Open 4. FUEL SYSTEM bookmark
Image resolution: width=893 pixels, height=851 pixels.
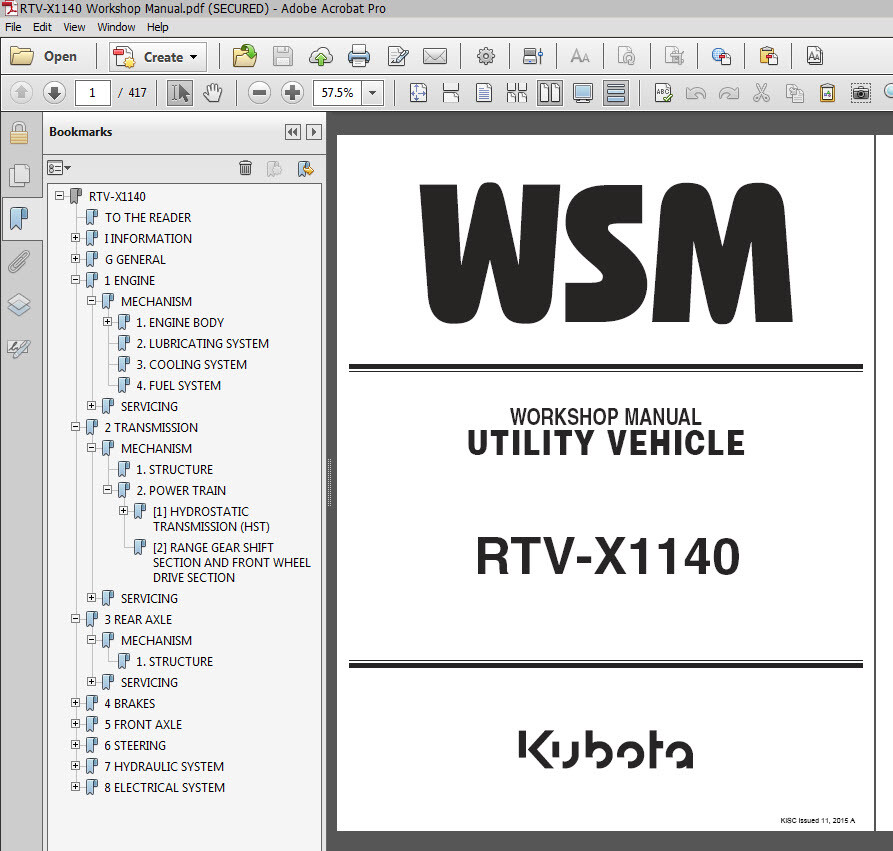pos(178,386)
